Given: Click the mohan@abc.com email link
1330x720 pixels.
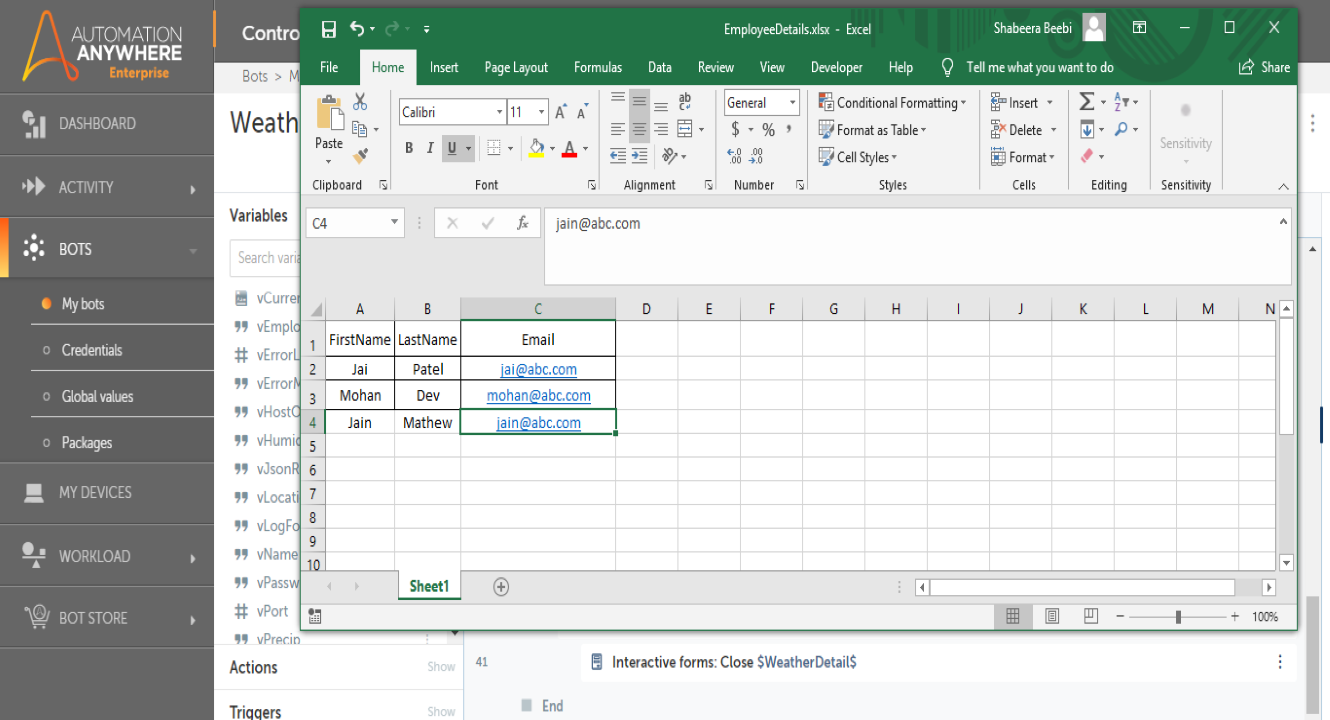Looking at the screenshot, I should click(x=538, y=395).
